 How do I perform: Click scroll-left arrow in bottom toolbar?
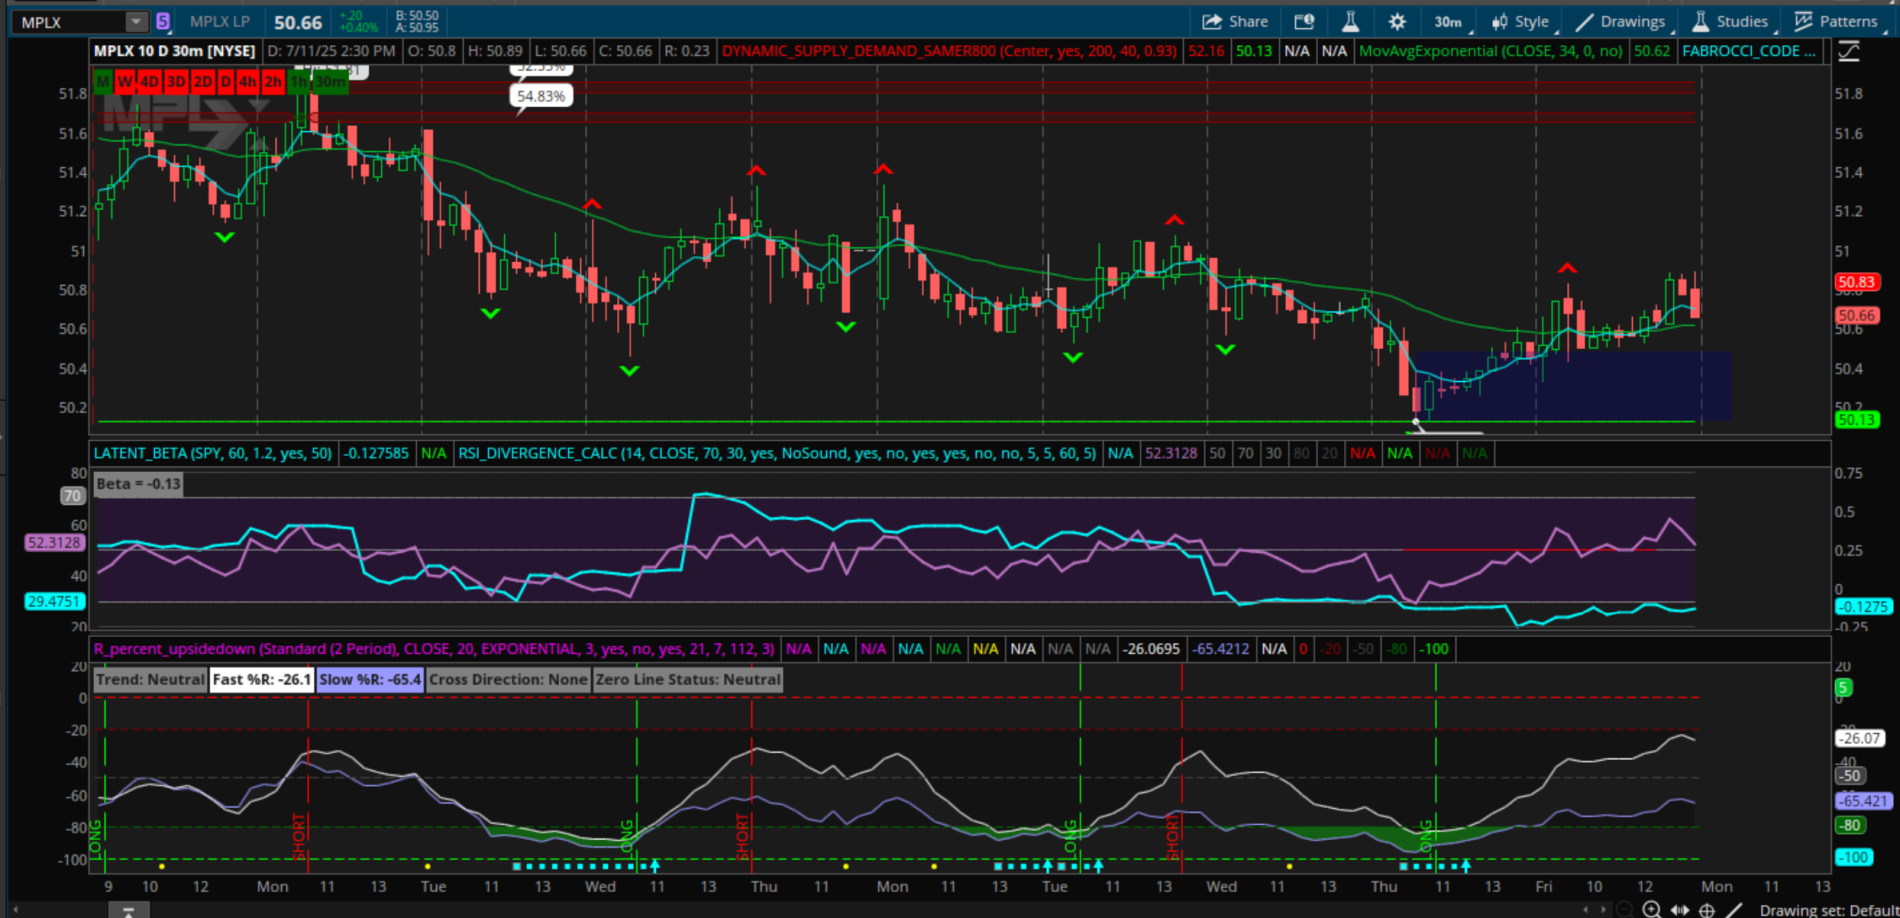click(1586, 909)
